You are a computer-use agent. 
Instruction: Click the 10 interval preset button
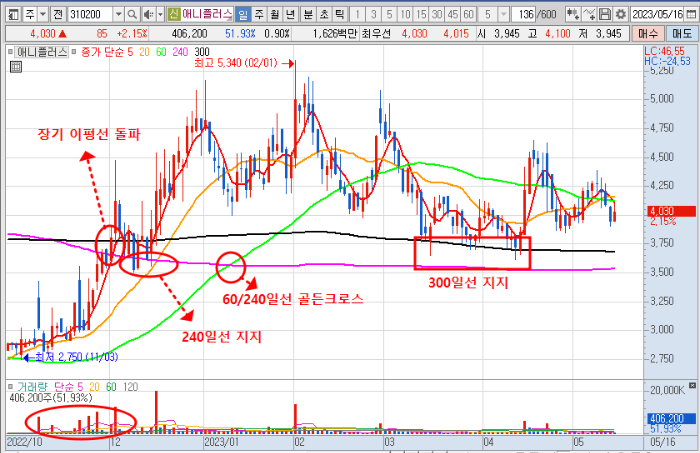(x=405, y=15)
